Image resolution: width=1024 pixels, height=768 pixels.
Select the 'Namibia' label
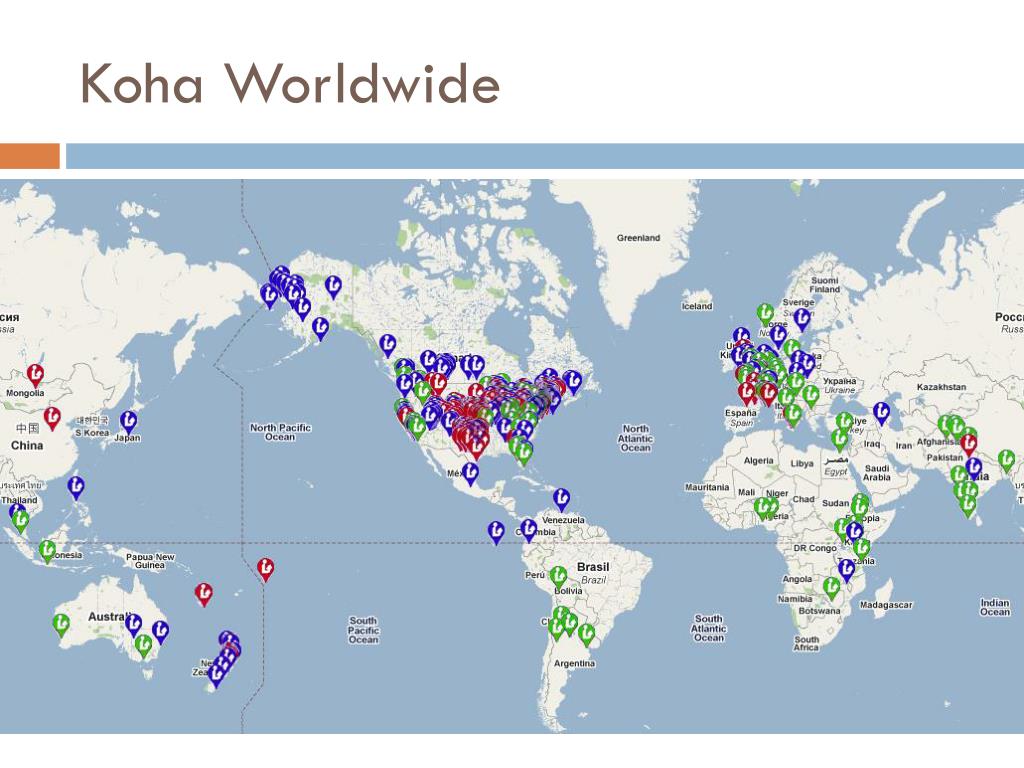[x=795, y=599]
